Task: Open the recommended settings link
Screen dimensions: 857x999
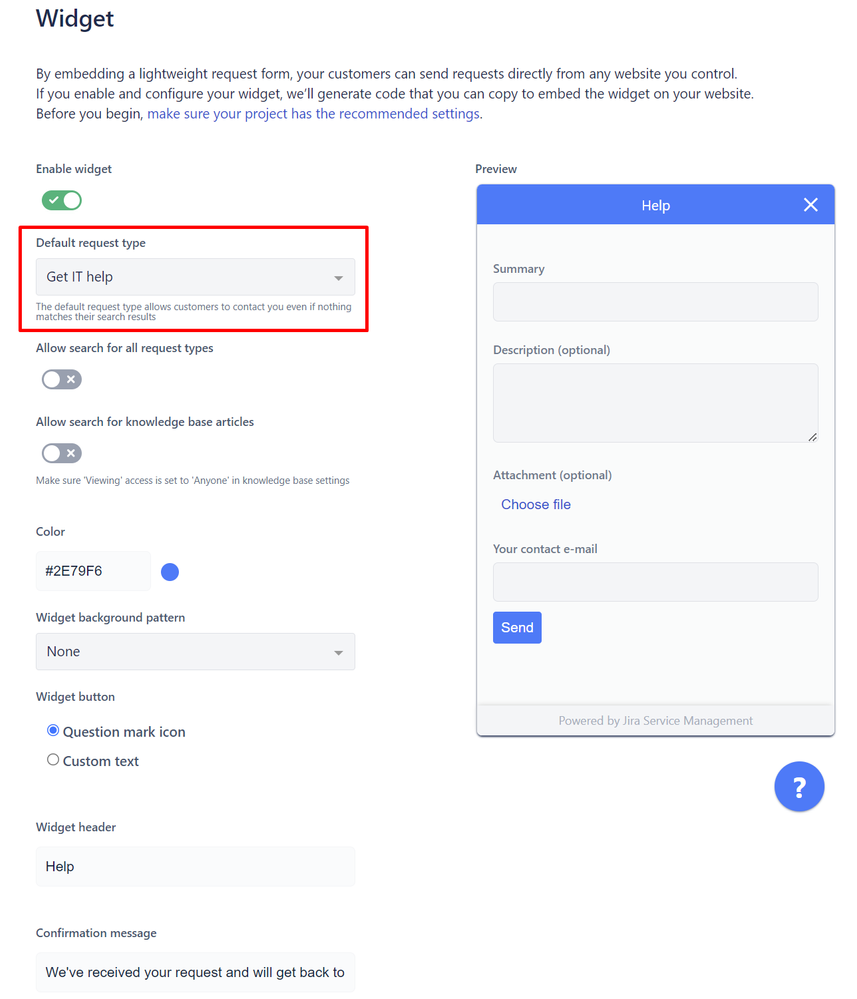Action: 313,113
